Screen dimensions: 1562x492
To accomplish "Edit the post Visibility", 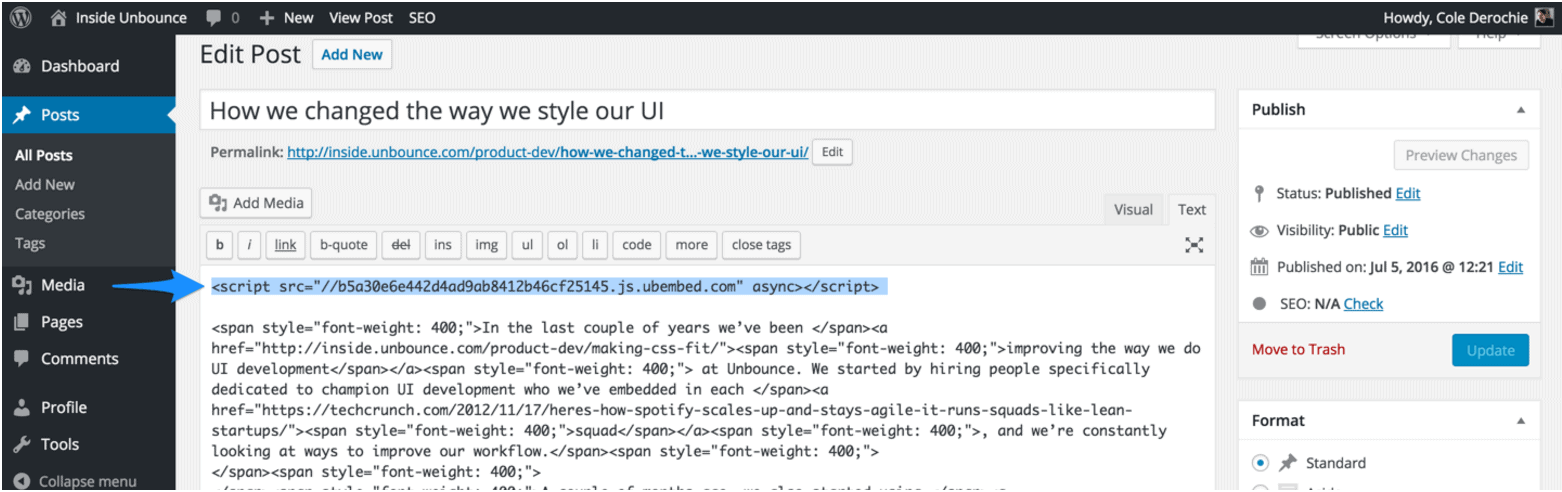I will pos(1395,230).
